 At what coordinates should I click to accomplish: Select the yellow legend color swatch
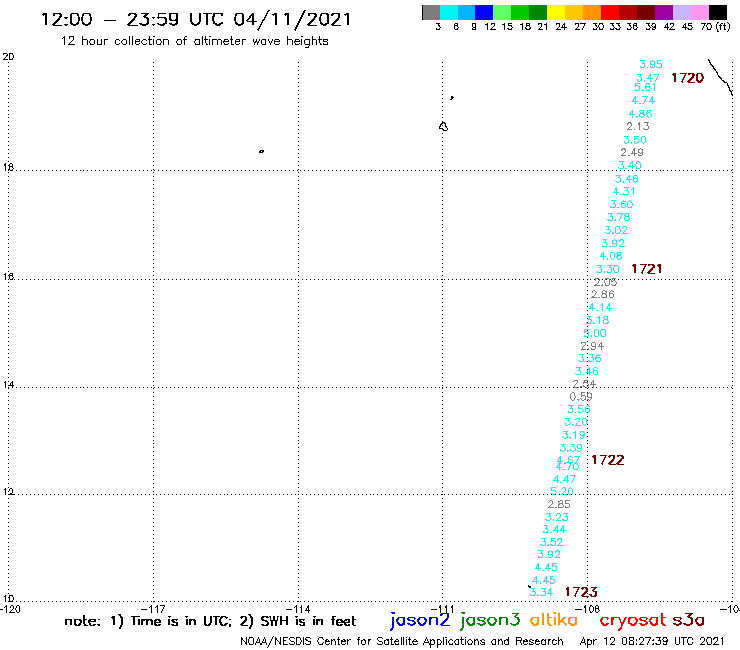(x=556, y=12)
